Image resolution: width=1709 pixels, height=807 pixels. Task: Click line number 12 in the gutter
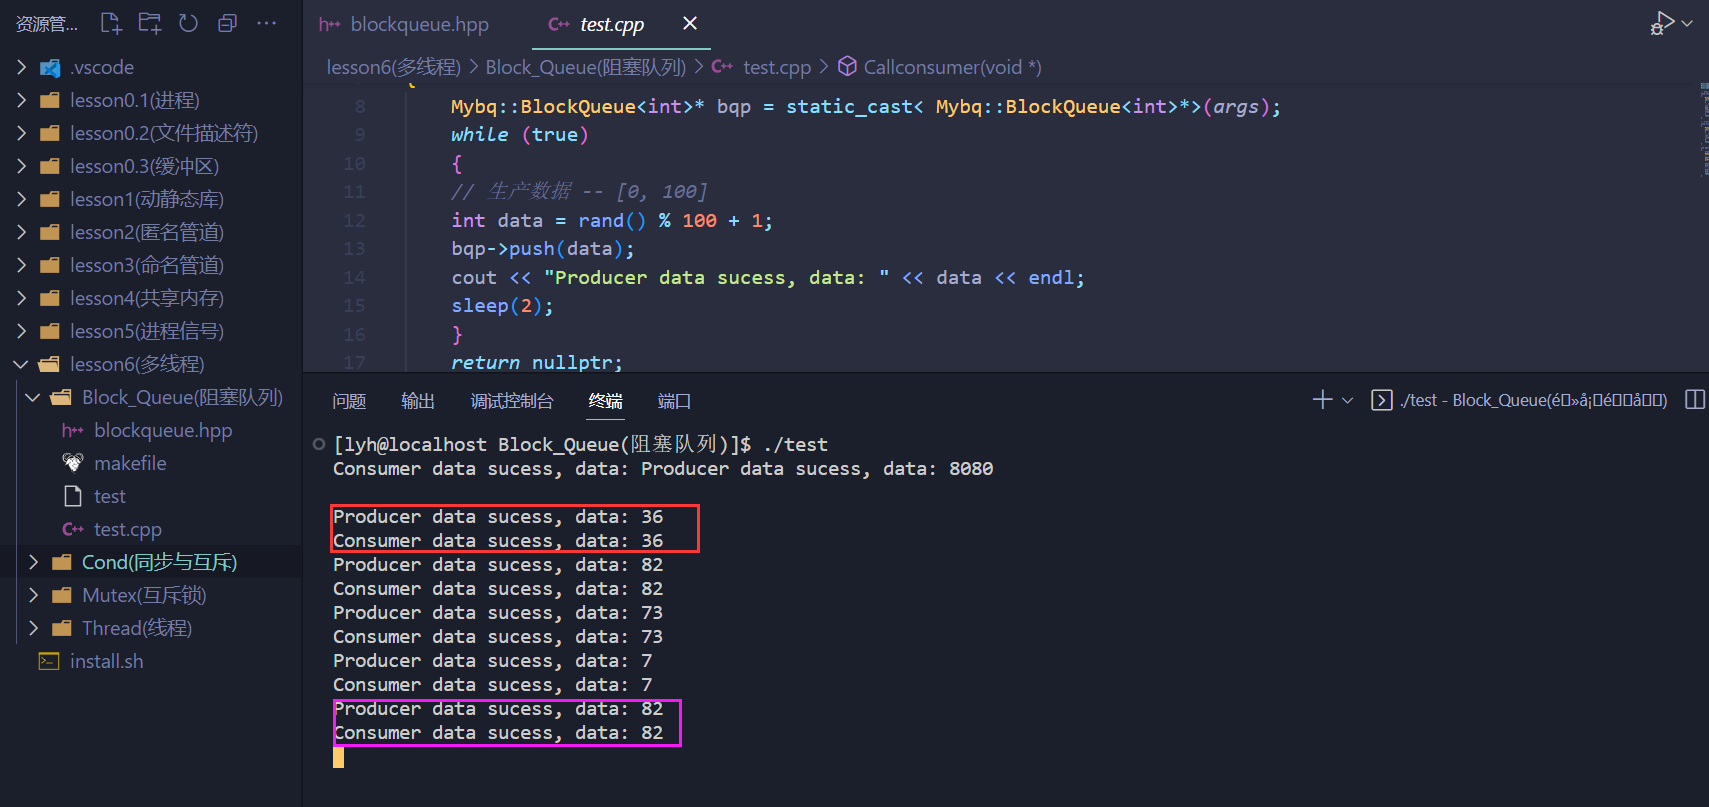click(x=355, y=220)
